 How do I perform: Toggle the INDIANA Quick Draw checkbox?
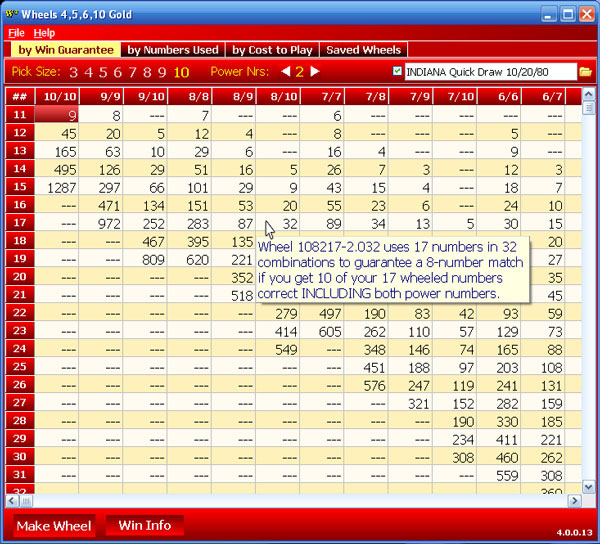tap(397, 71)
